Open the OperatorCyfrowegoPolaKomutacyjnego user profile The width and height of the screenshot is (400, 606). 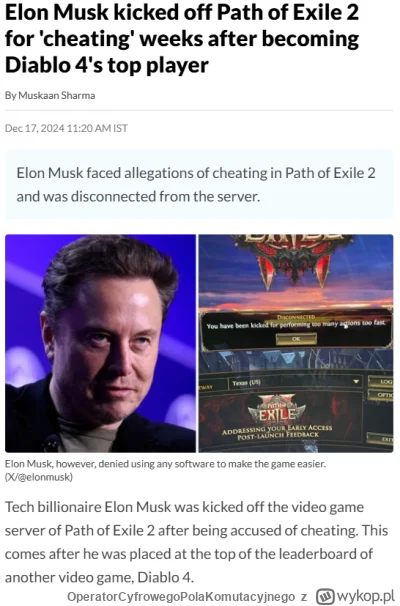[181, 596]
